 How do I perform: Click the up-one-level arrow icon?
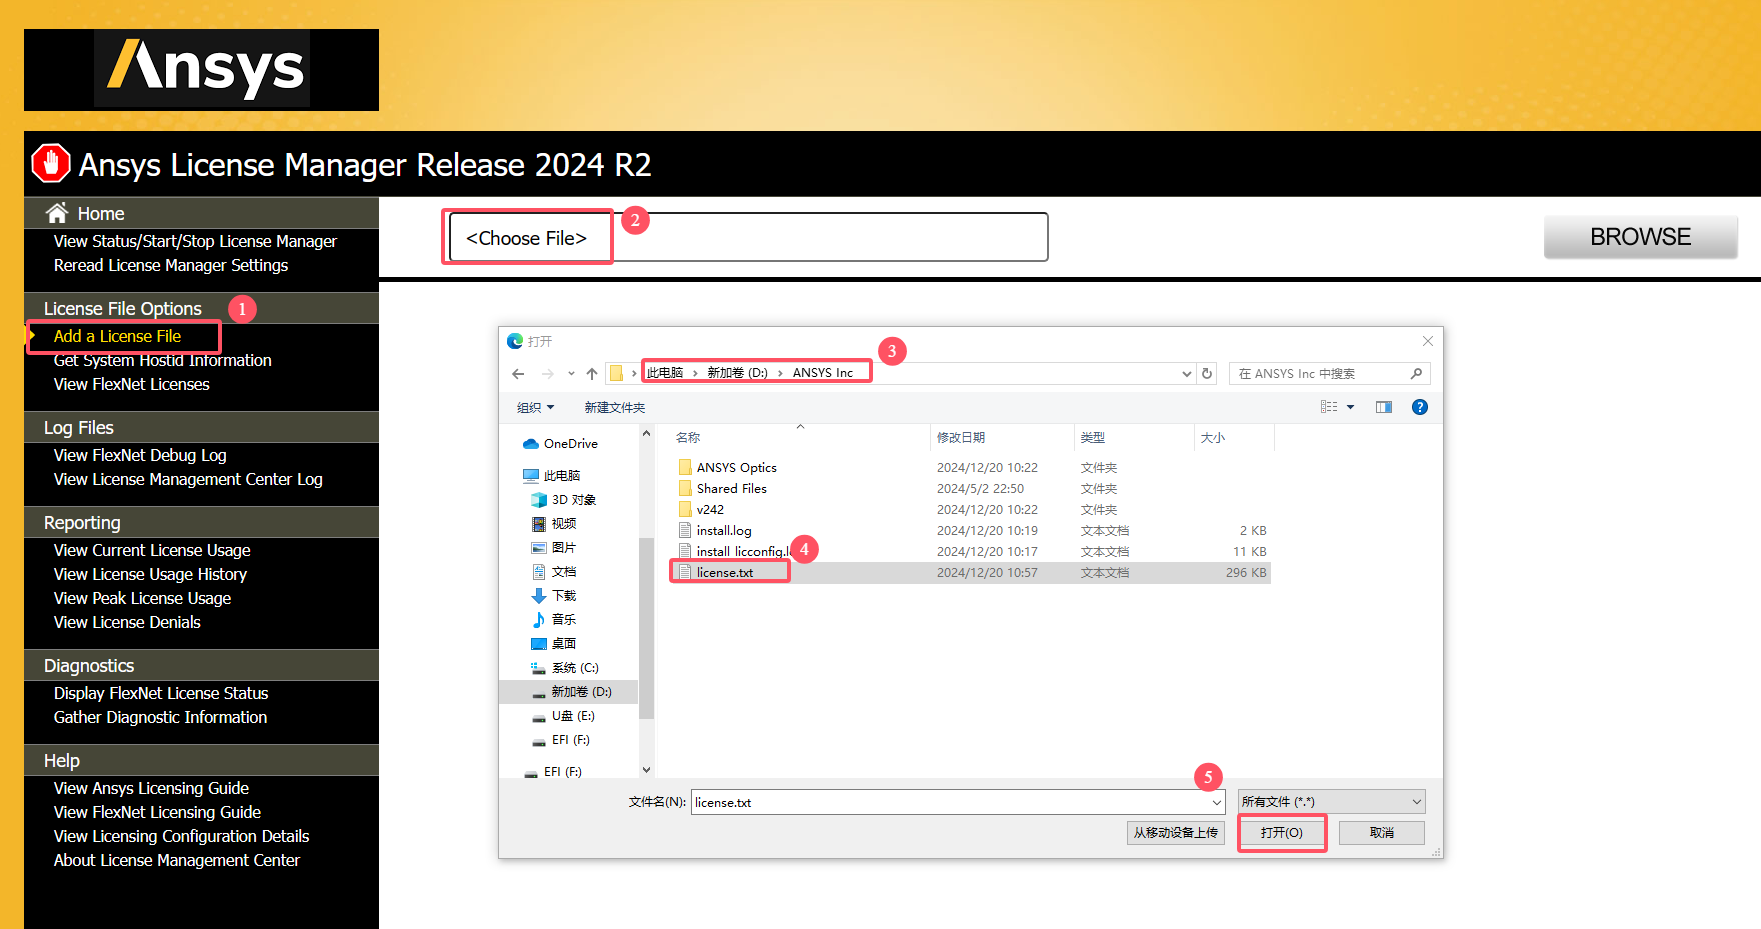coord(591,373)
